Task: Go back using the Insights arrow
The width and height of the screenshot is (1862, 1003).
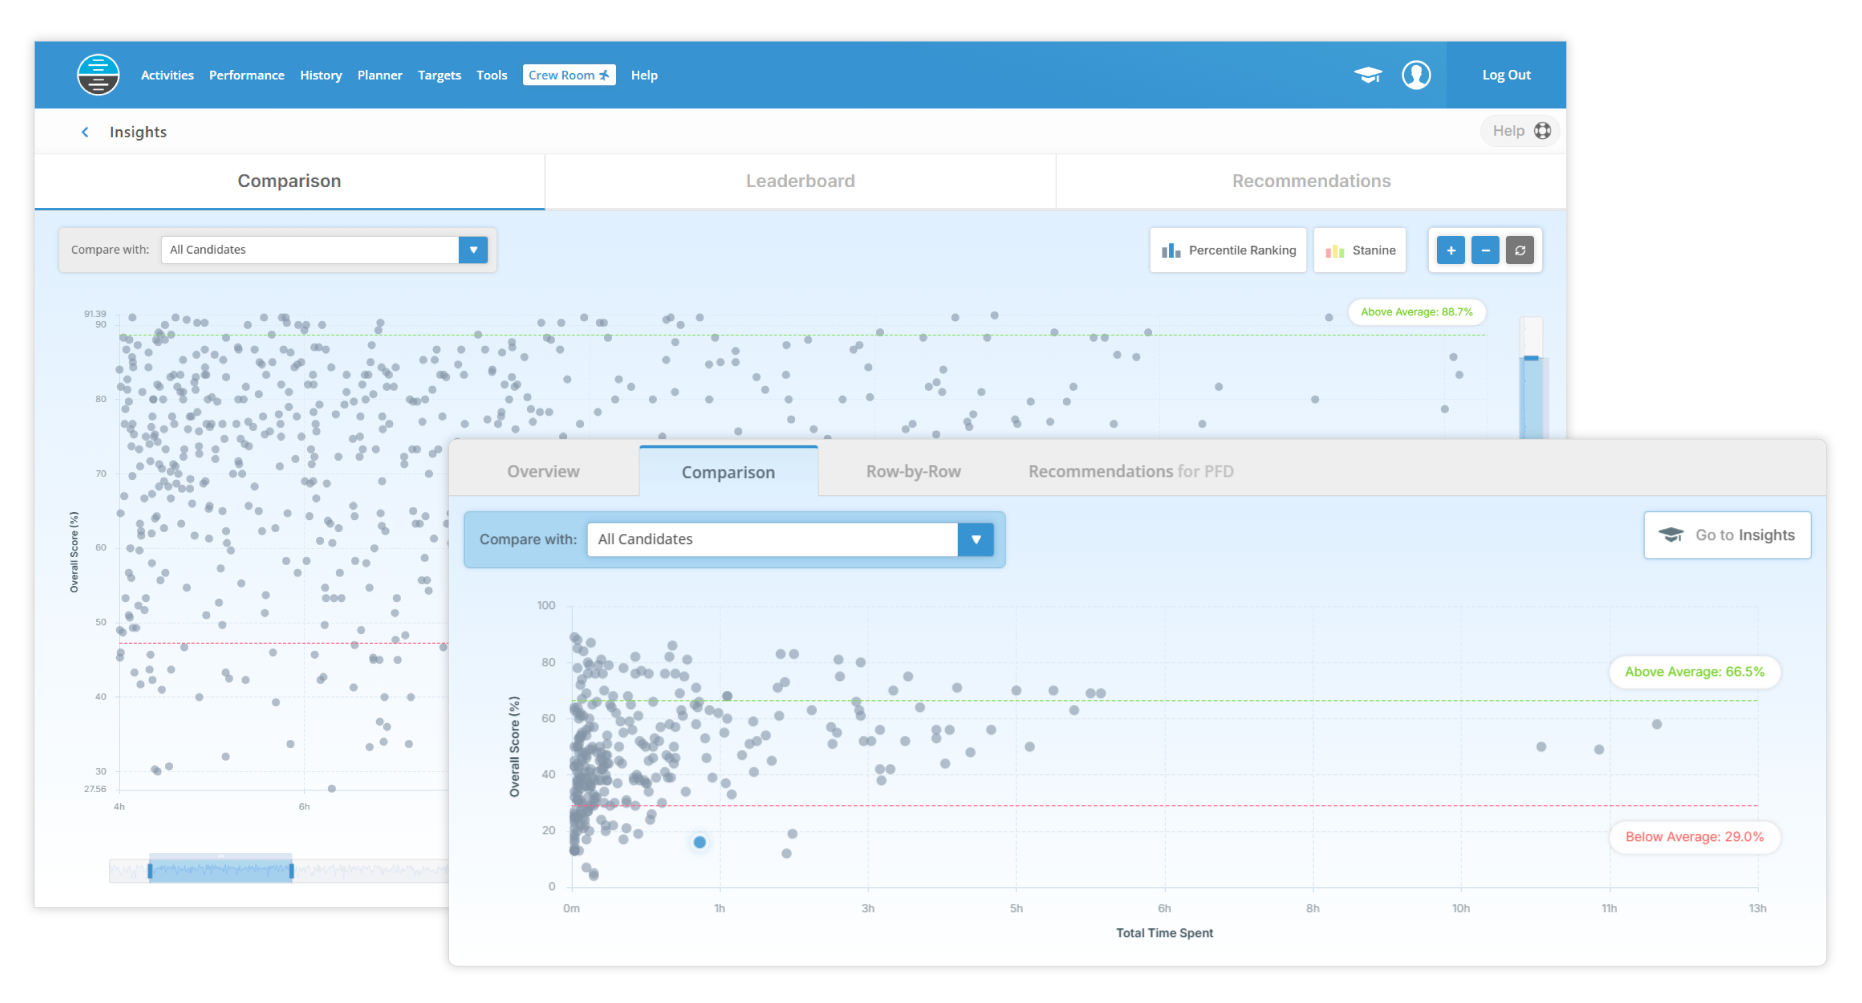Action: pyautogui.click(x=85, y=132)
